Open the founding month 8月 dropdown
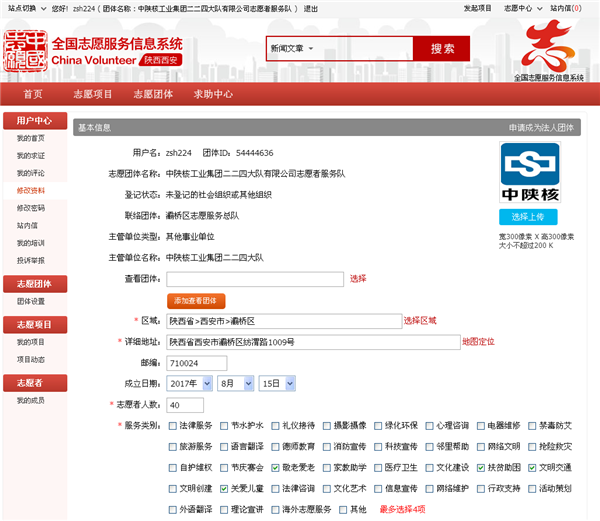The image size is (600, 521). (230, 383)
